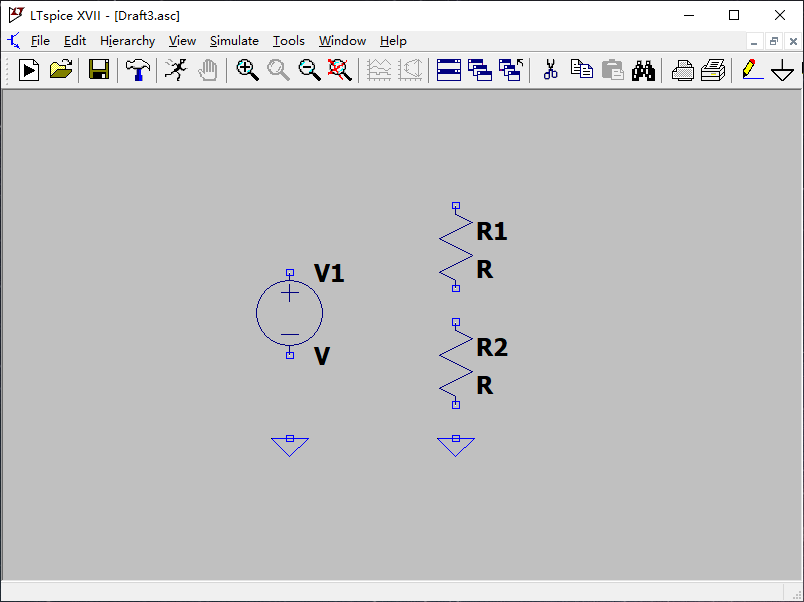Open the Simulate menu
804x602 pixels.
[x=234, y=41]
